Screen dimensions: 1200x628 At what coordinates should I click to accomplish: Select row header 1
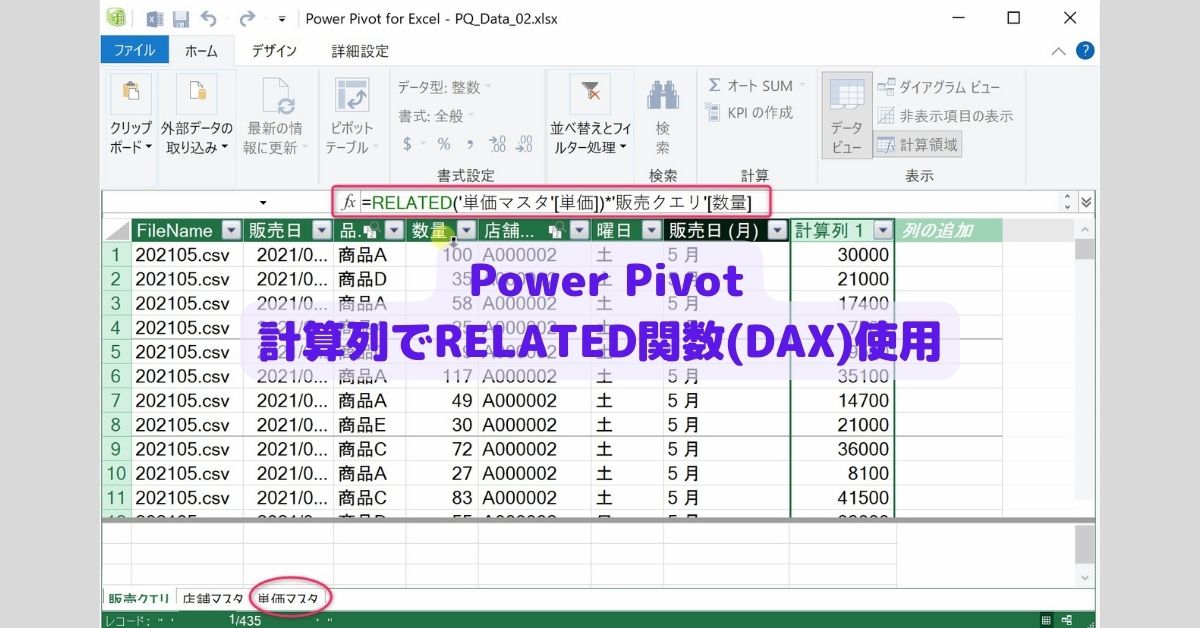point(117,255)
